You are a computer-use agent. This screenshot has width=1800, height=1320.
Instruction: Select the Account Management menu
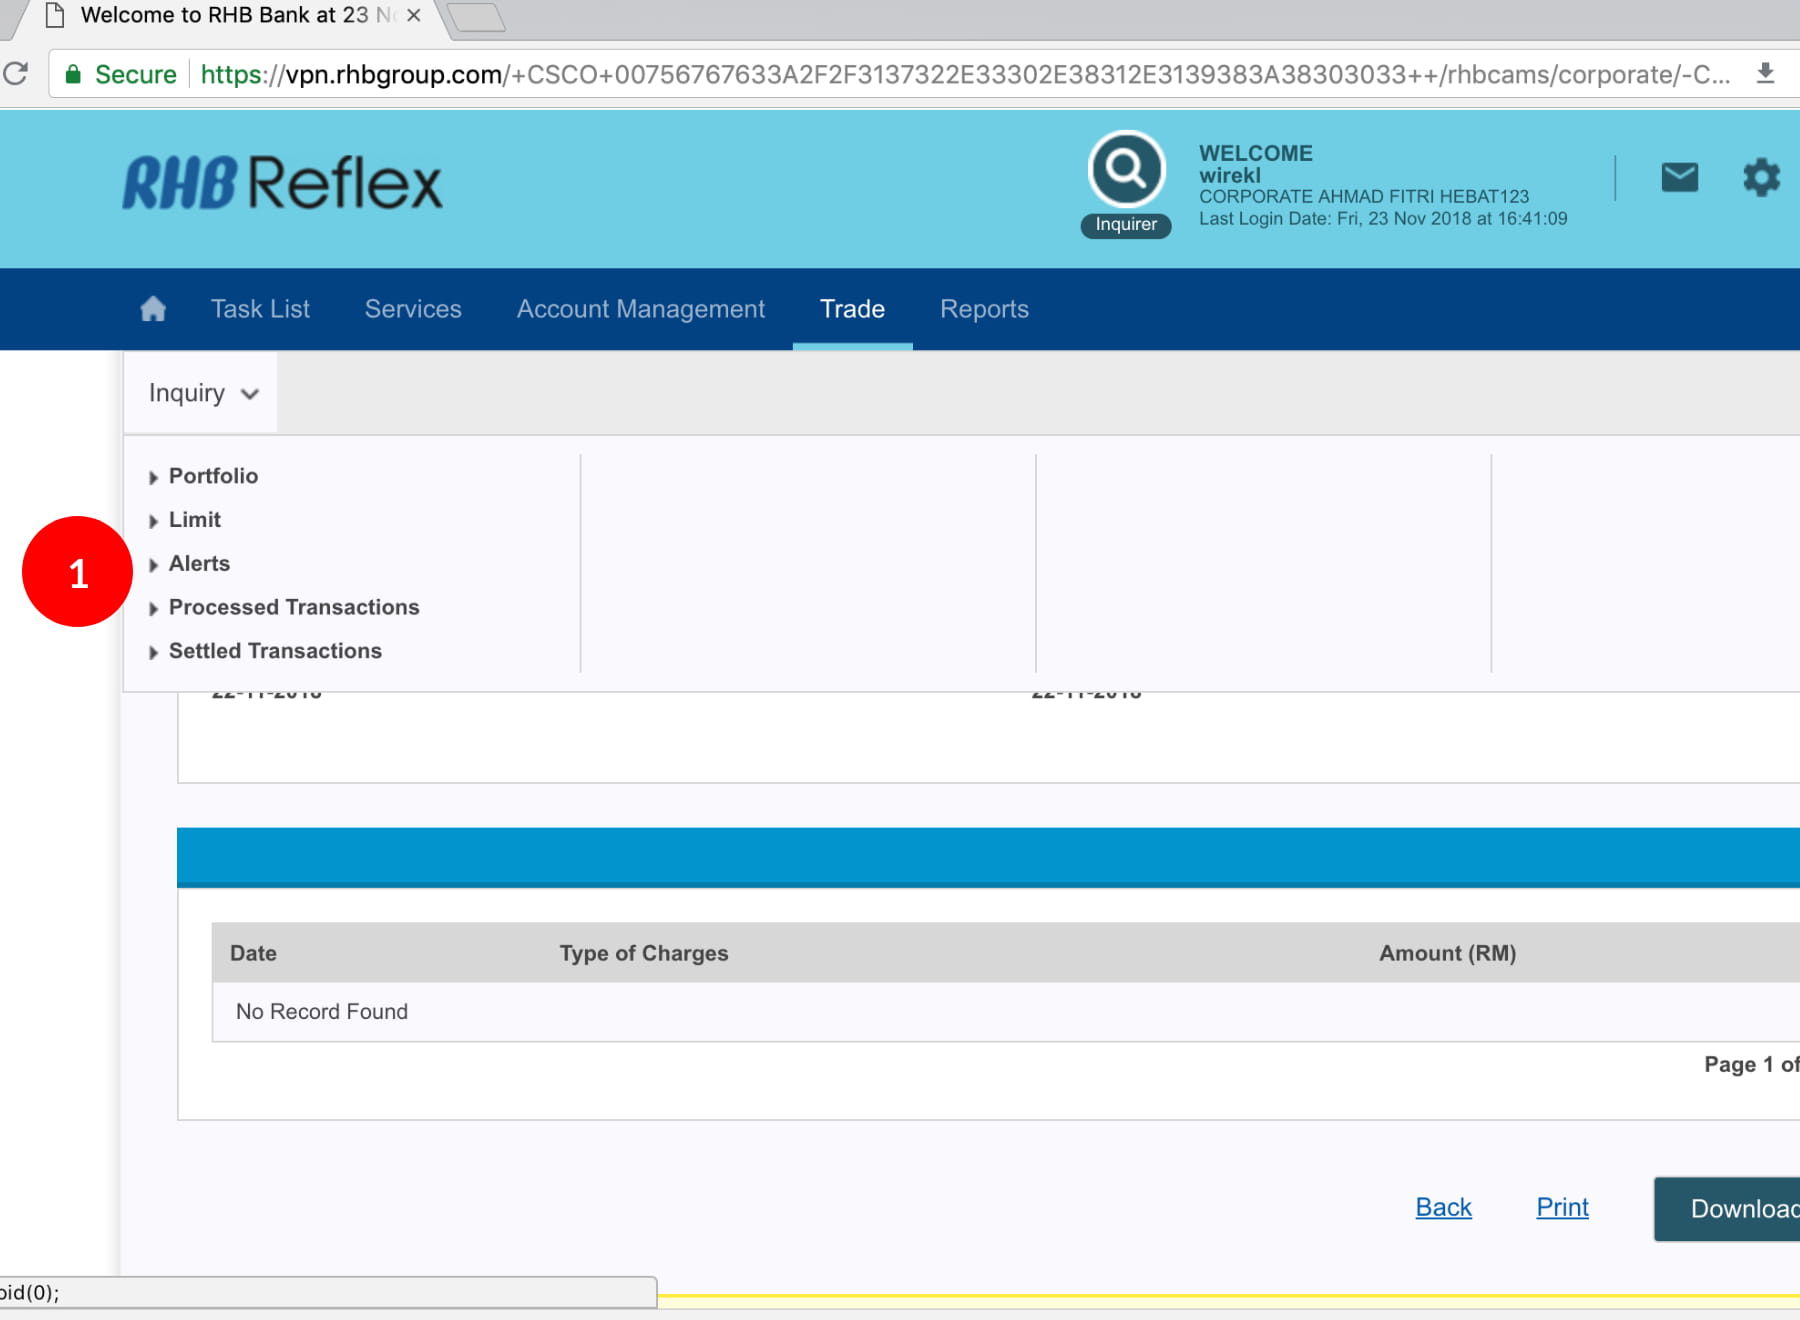pyautogui.click(x=640, y=309)
